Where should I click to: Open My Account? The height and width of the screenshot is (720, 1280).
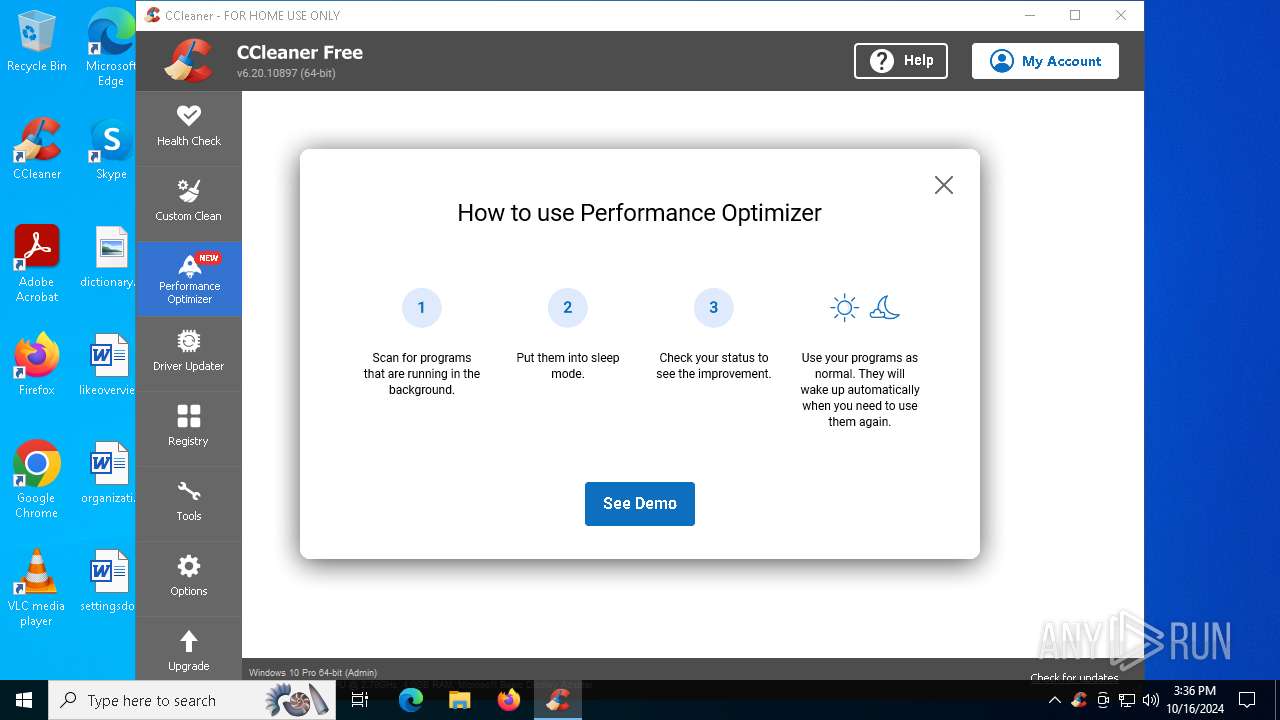1045,61
